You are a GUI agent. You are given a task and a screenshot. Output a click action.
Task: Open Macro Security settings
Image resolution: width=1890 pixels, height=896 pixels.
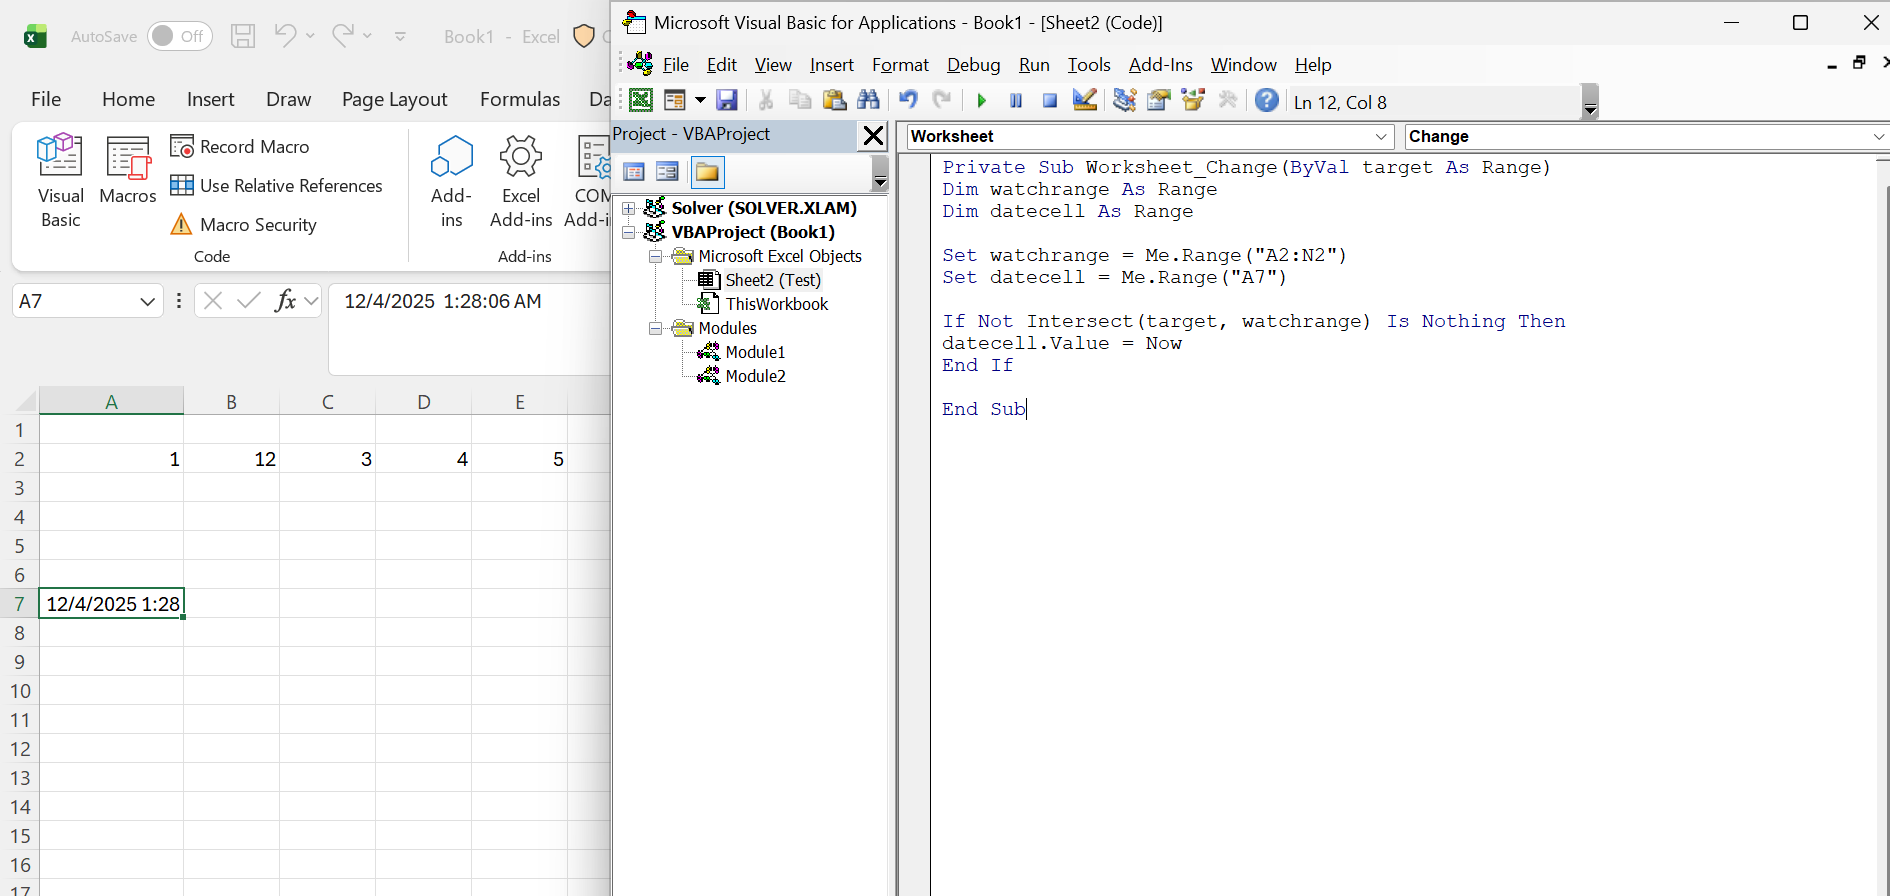[x=244, y=225]
